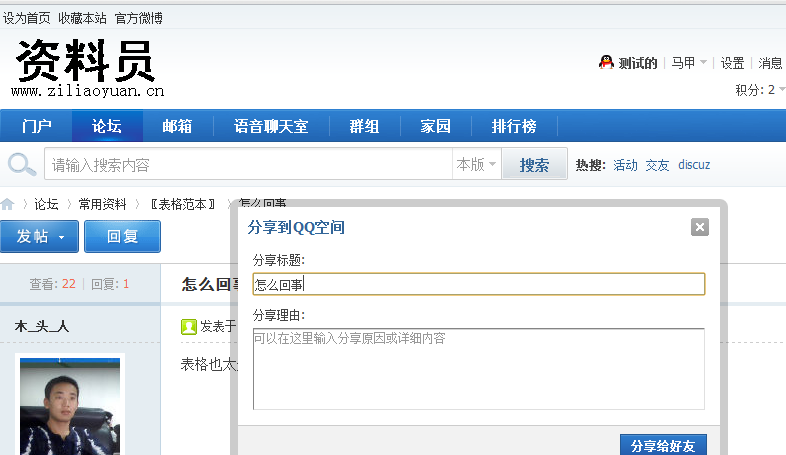This screenshot has height=455, width=786.
Task: Select the 家园 tab
Action: 436,126
